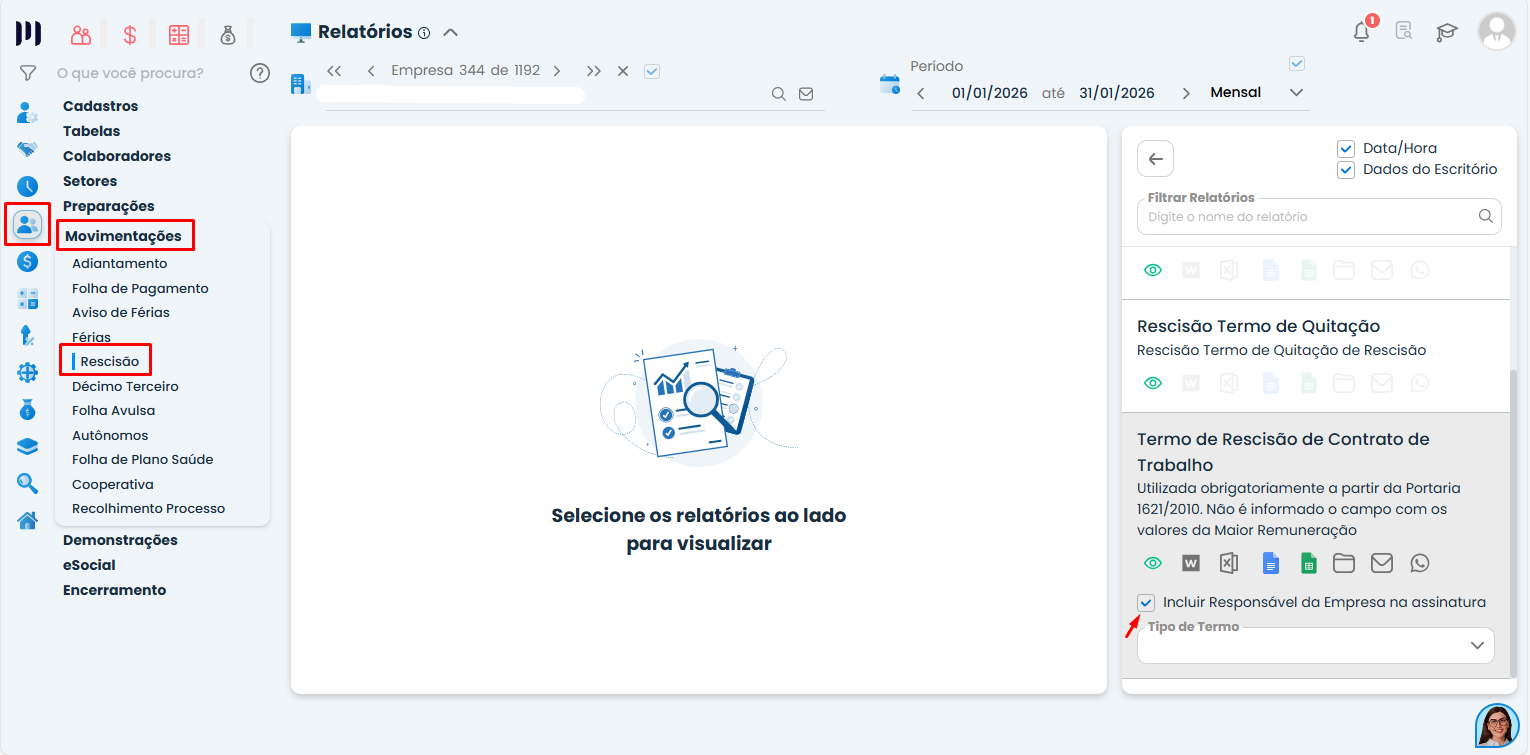Toggle Dados do Escritório checkbox

coord(1346,169)
